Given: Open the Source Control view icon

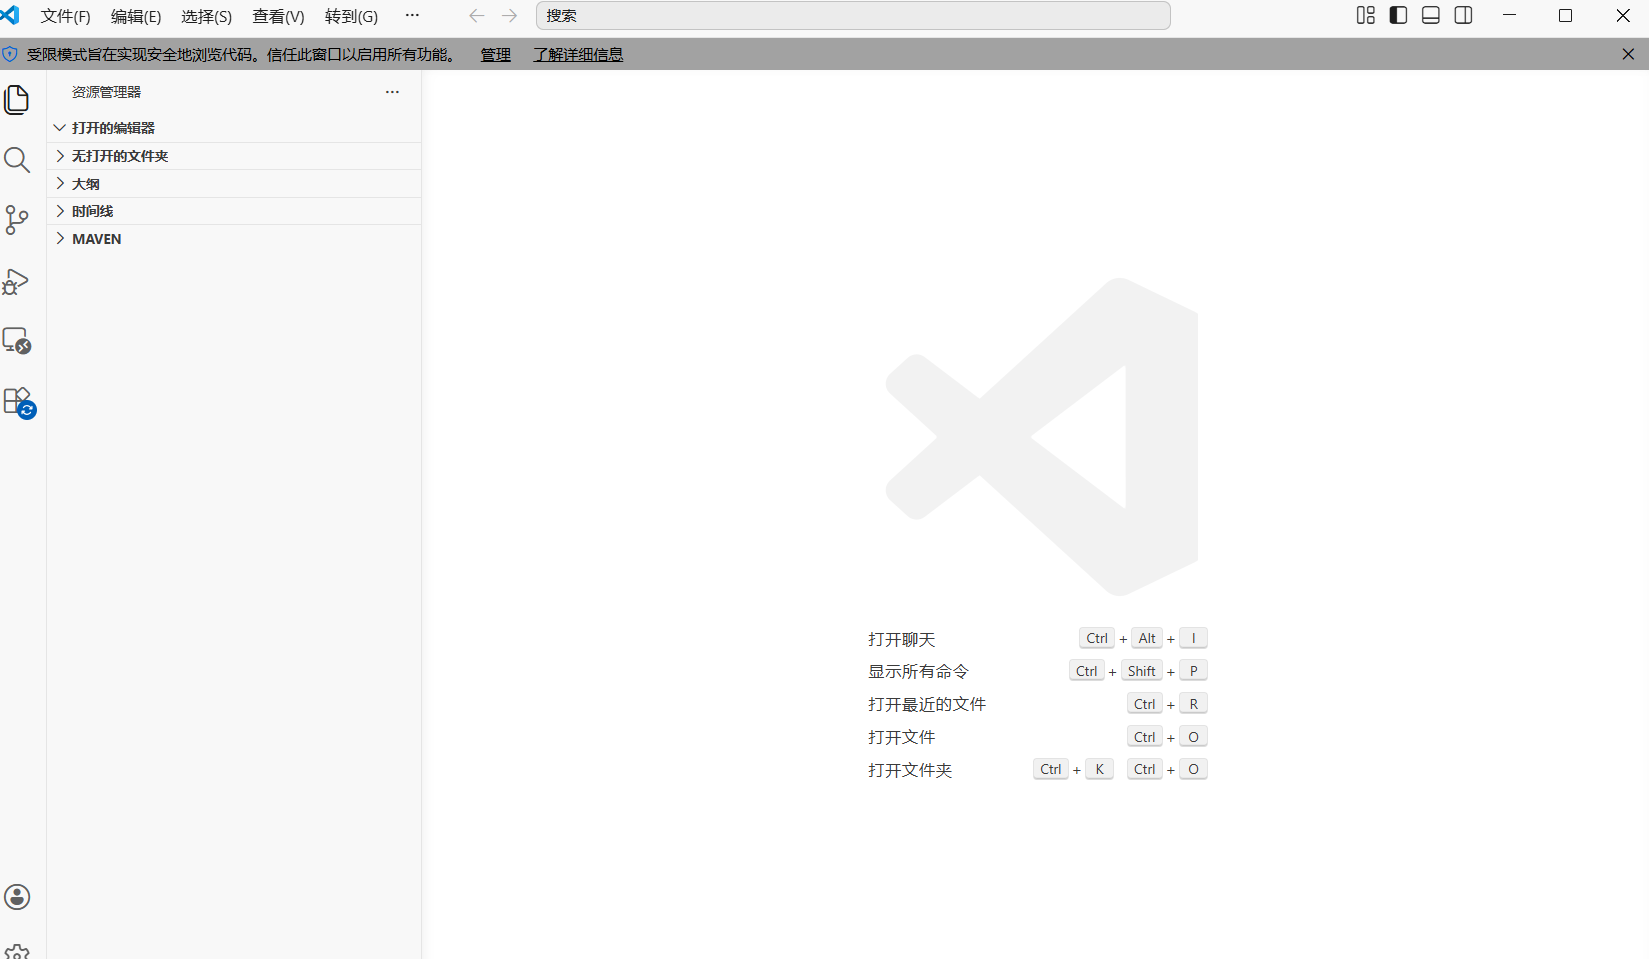Looking at the screenshot, I should [17, 220].
